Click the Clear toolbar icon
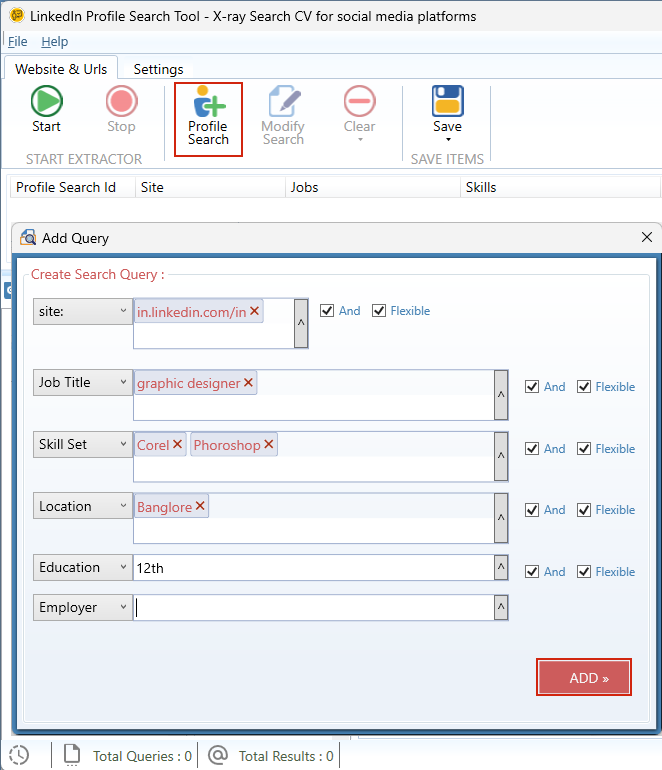The width and height of the screenshot is (662, 770). 359,101
